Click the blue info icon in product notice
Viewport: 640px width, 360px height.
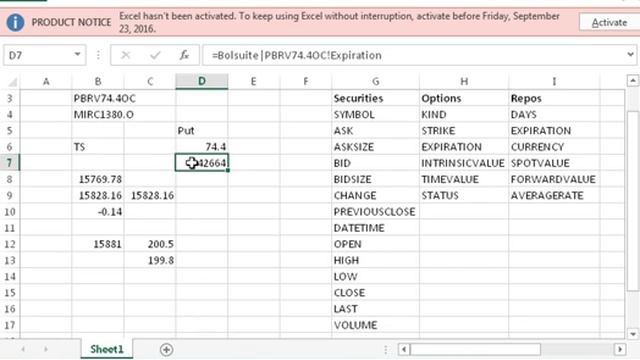(x=15, y=22)
